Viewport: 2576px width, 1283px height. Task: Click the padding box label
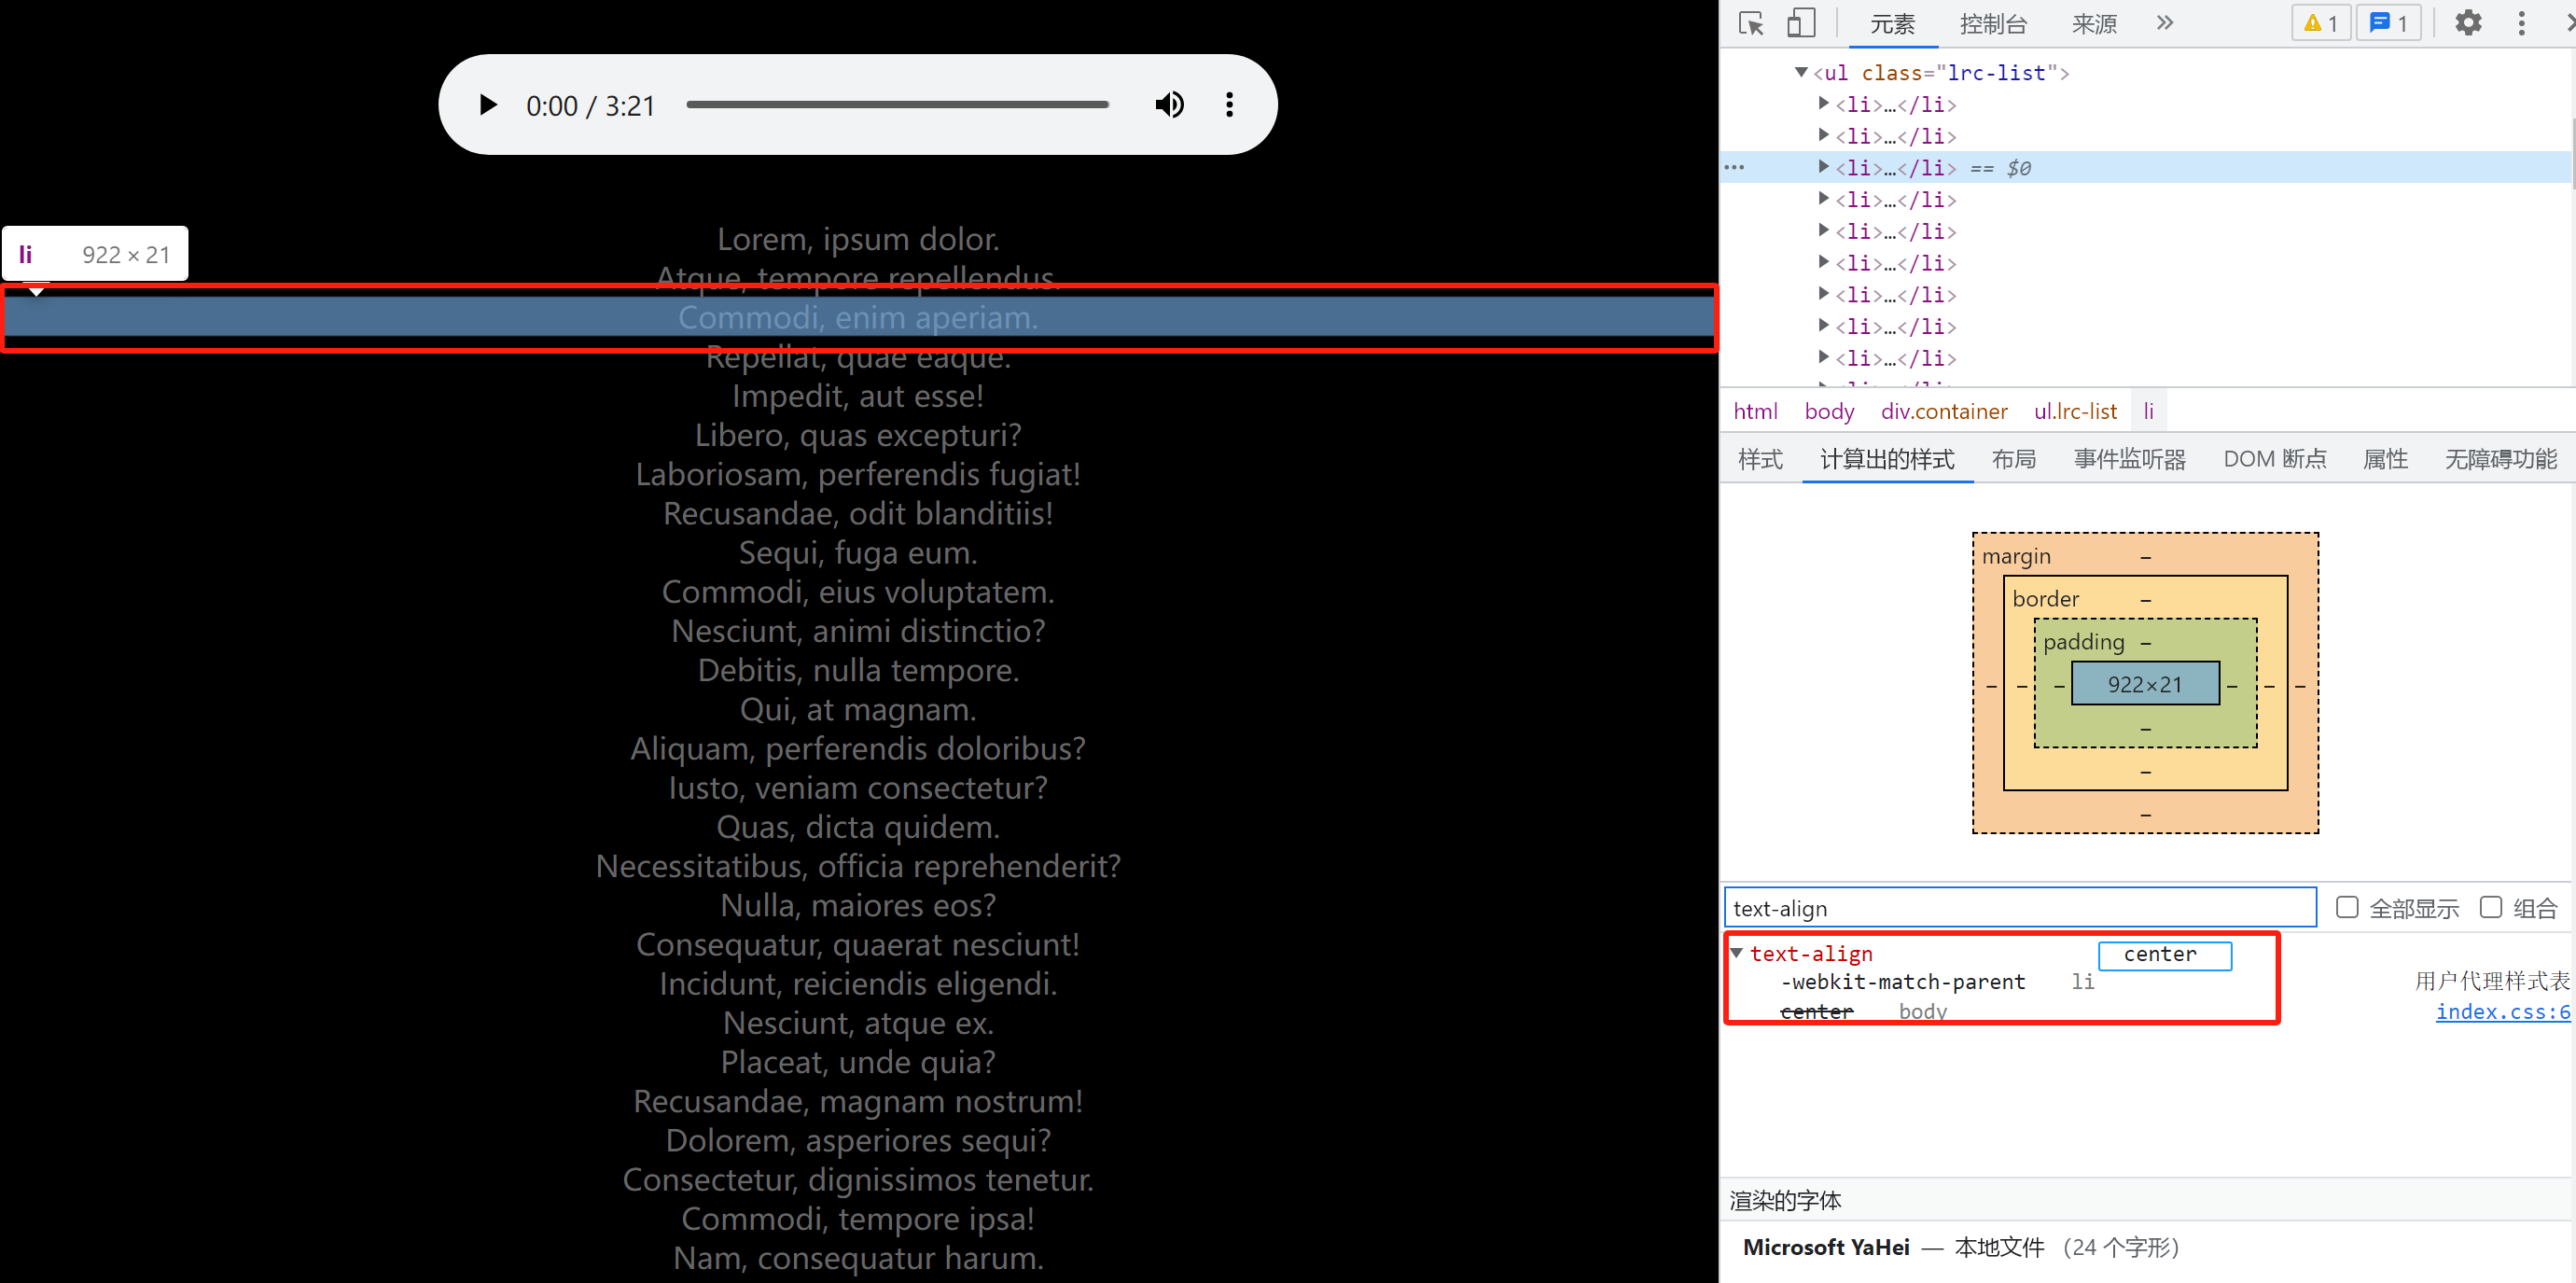tap(2083, 642)
